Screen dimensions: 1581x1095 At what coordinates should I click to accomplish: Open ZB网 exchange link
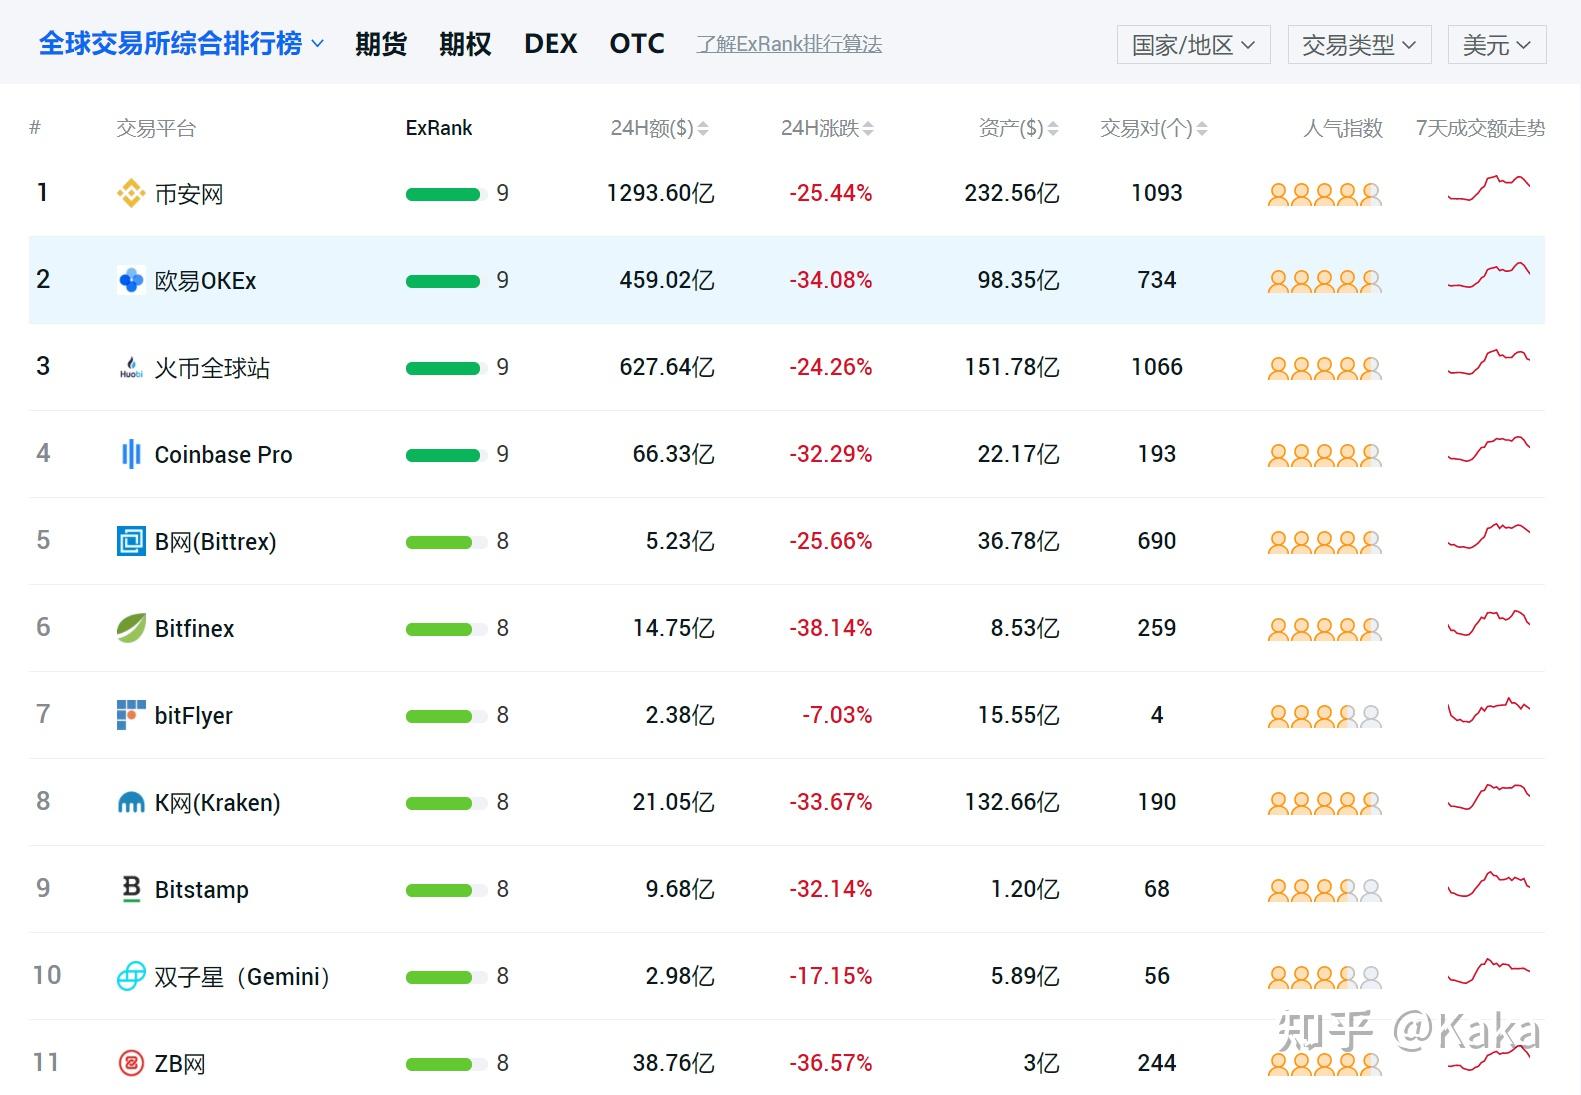pyautogui.click(x=180, y=1064)
